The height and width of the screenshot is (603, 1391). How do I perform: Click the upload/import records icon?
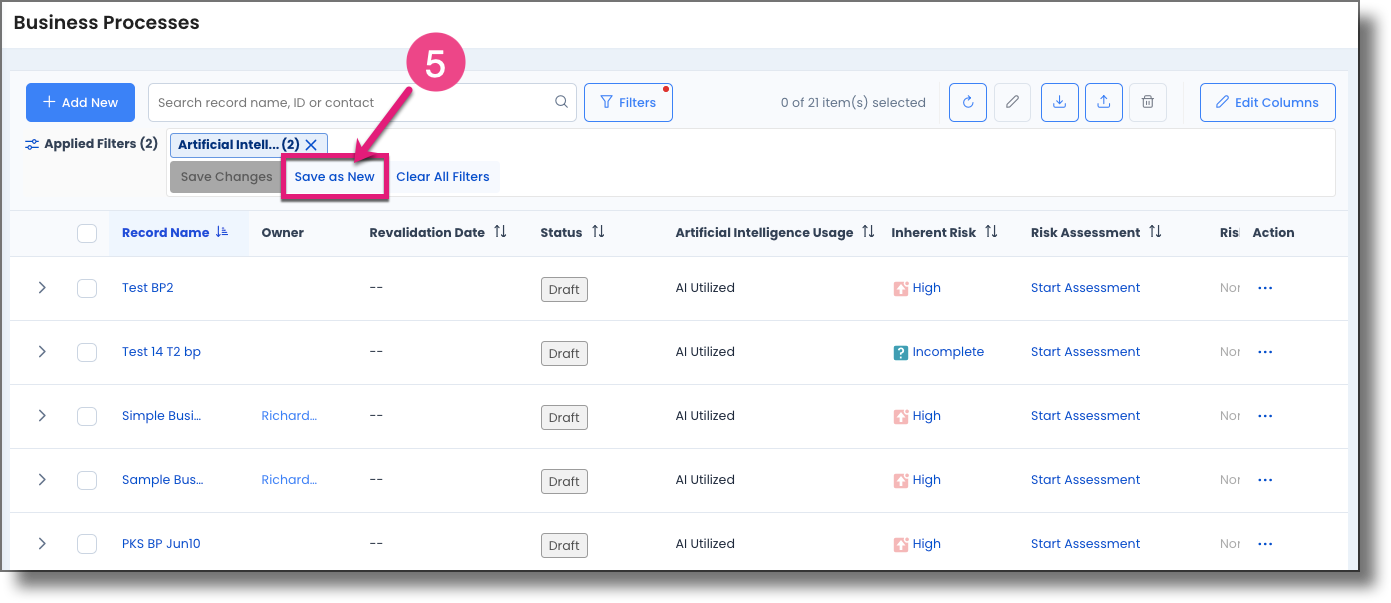pyautogui.click(x=1103, y=102)
